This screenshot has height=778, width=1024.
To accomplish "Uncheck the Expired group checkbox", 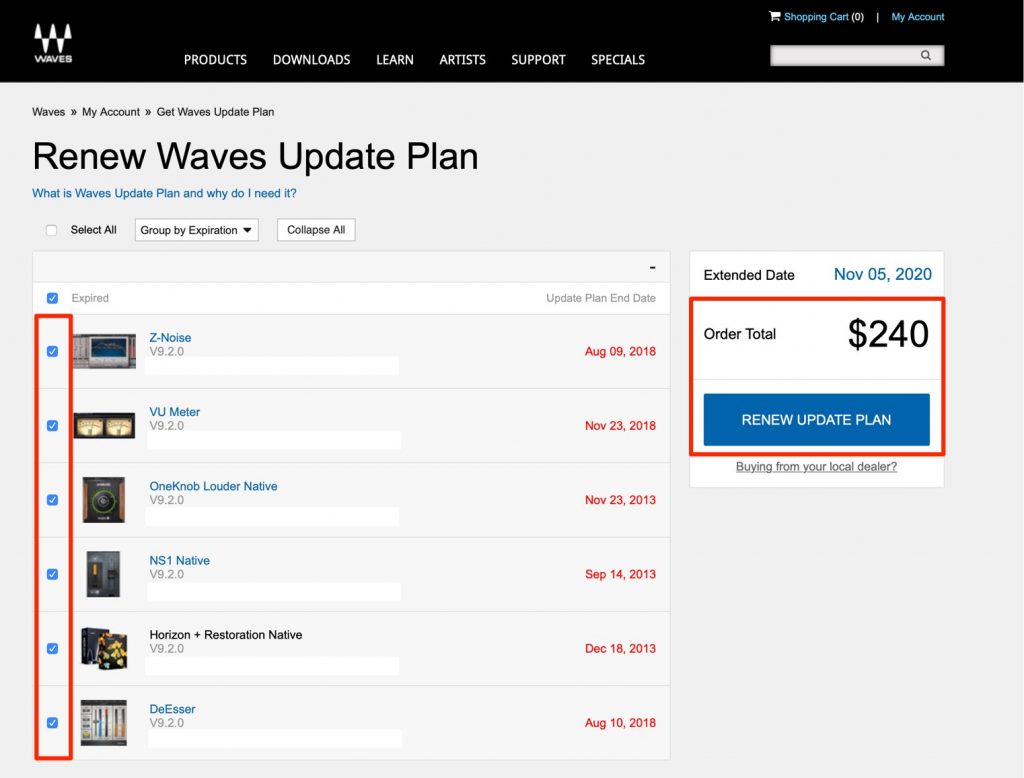I will [52, 298].
